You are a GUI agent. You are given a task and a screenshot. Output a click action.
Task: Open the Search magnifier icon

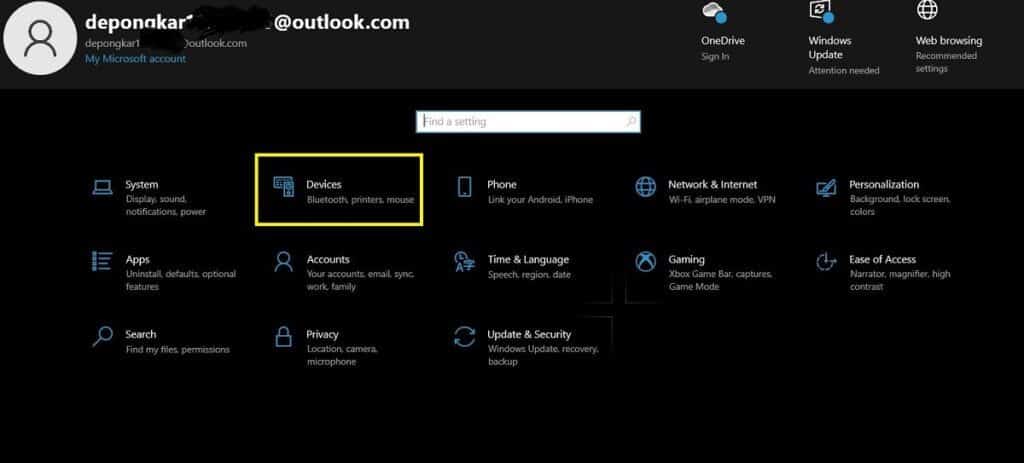[x=103, y=336]
